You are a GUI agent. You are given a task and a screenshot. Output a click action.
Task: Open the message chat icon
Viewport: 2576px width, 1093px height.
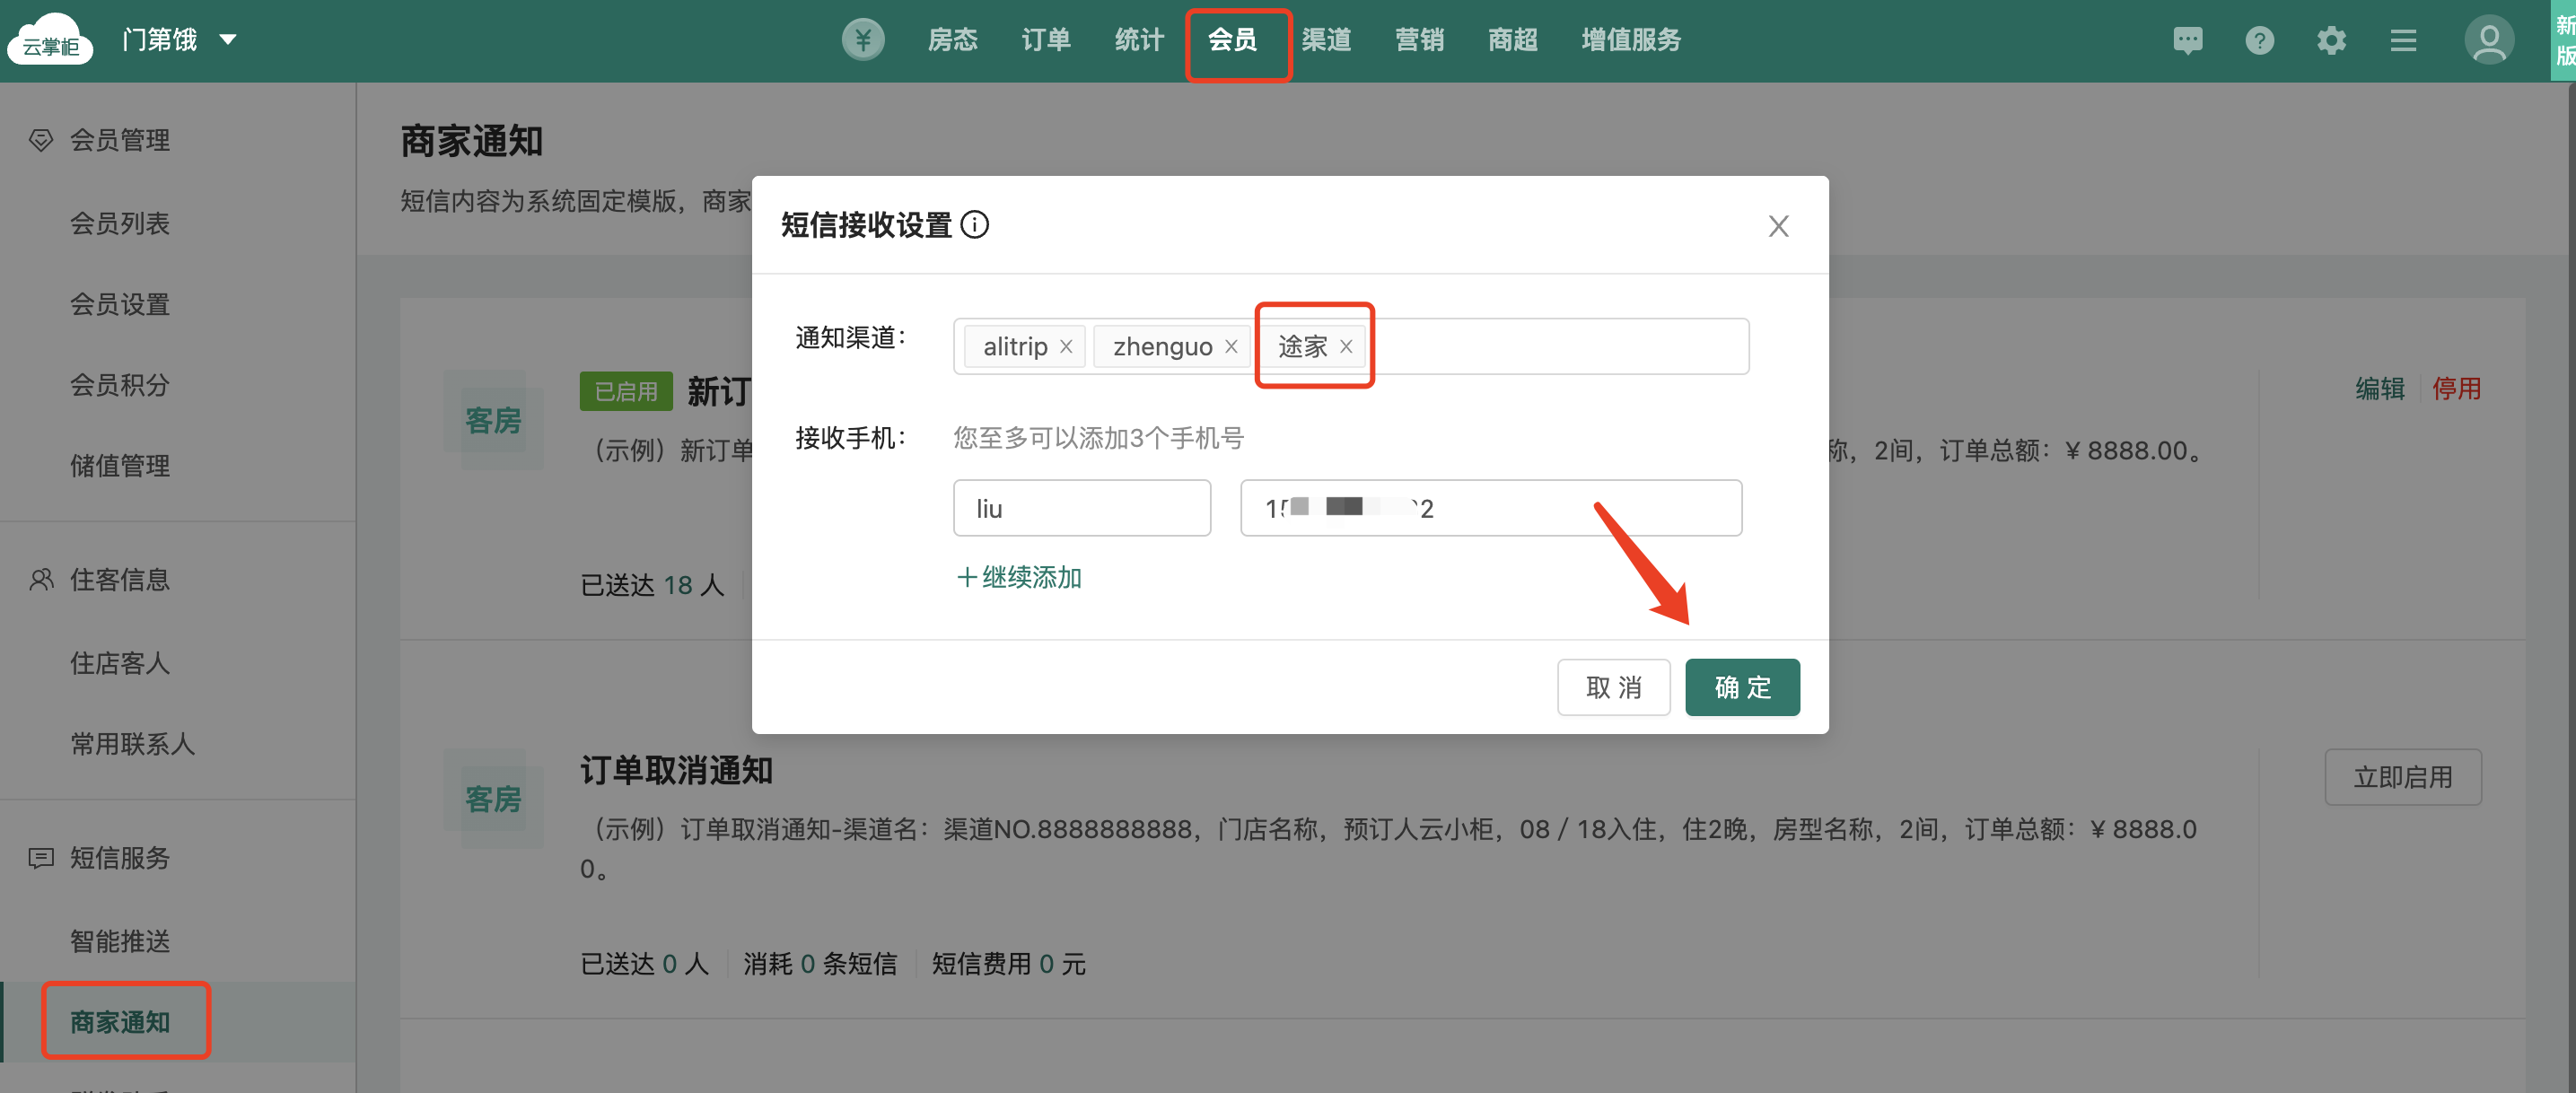2187,40
